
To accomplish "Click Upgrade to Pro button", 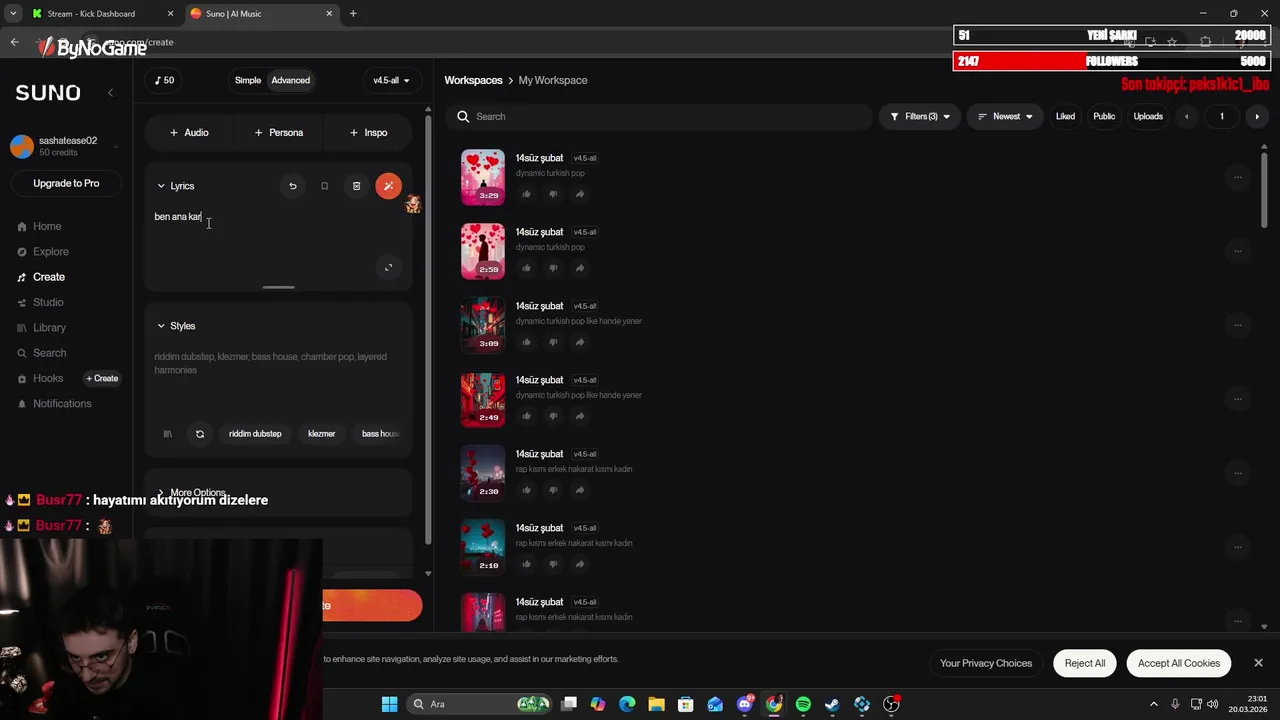I will [x=66, y=183].
